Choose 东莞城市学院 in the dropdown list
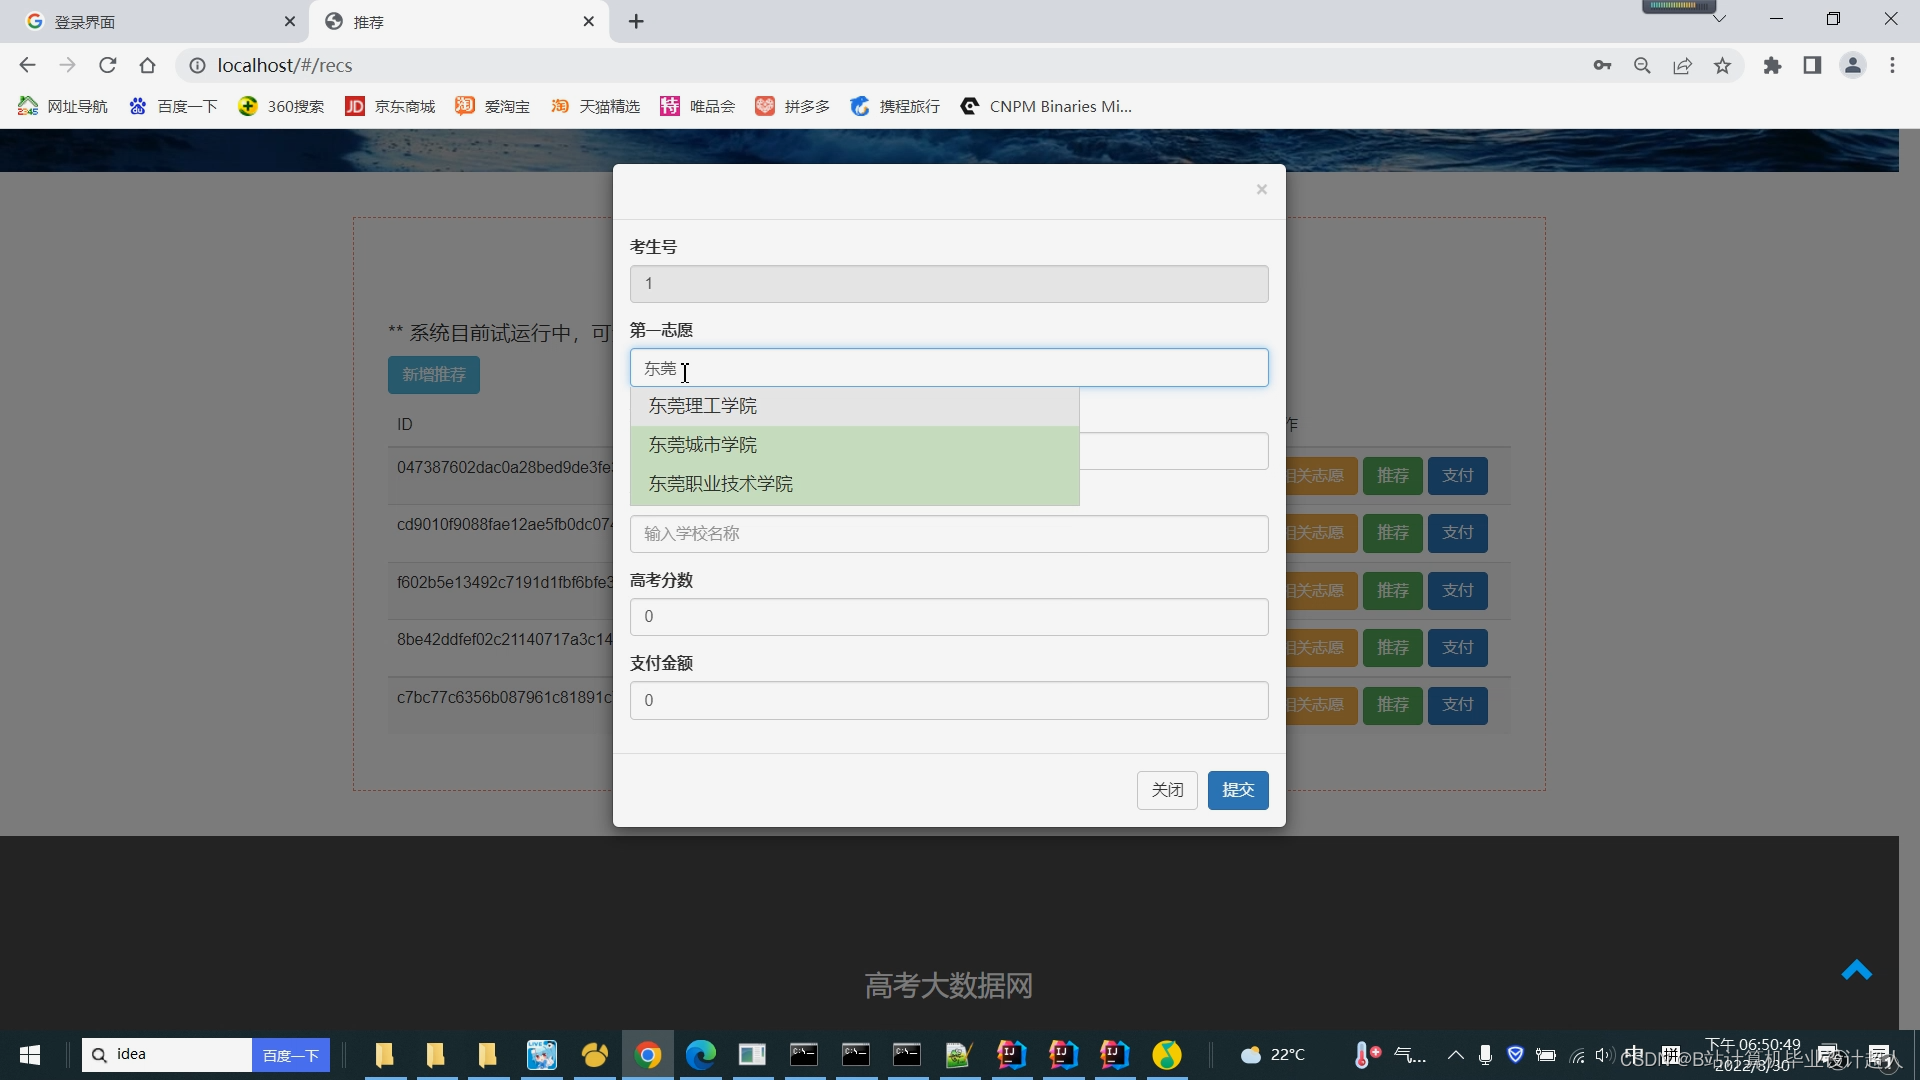This screenshot has height=1080, width=1920. coord(702,445)
